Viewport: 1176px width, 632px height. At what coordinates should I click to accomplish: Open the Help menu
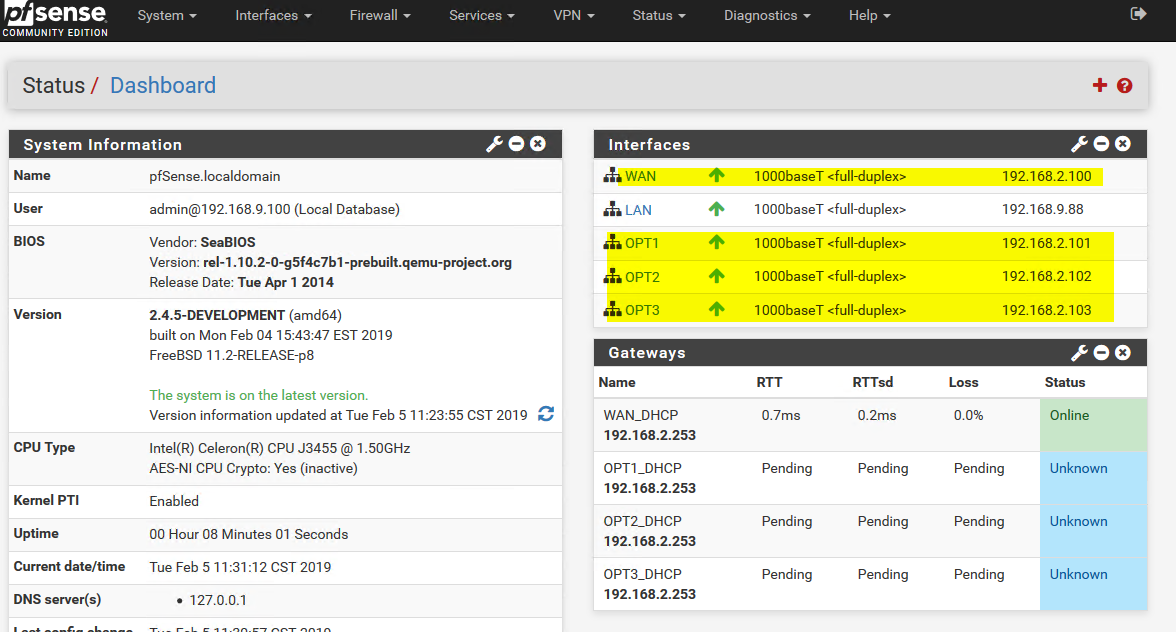[870, 15]
